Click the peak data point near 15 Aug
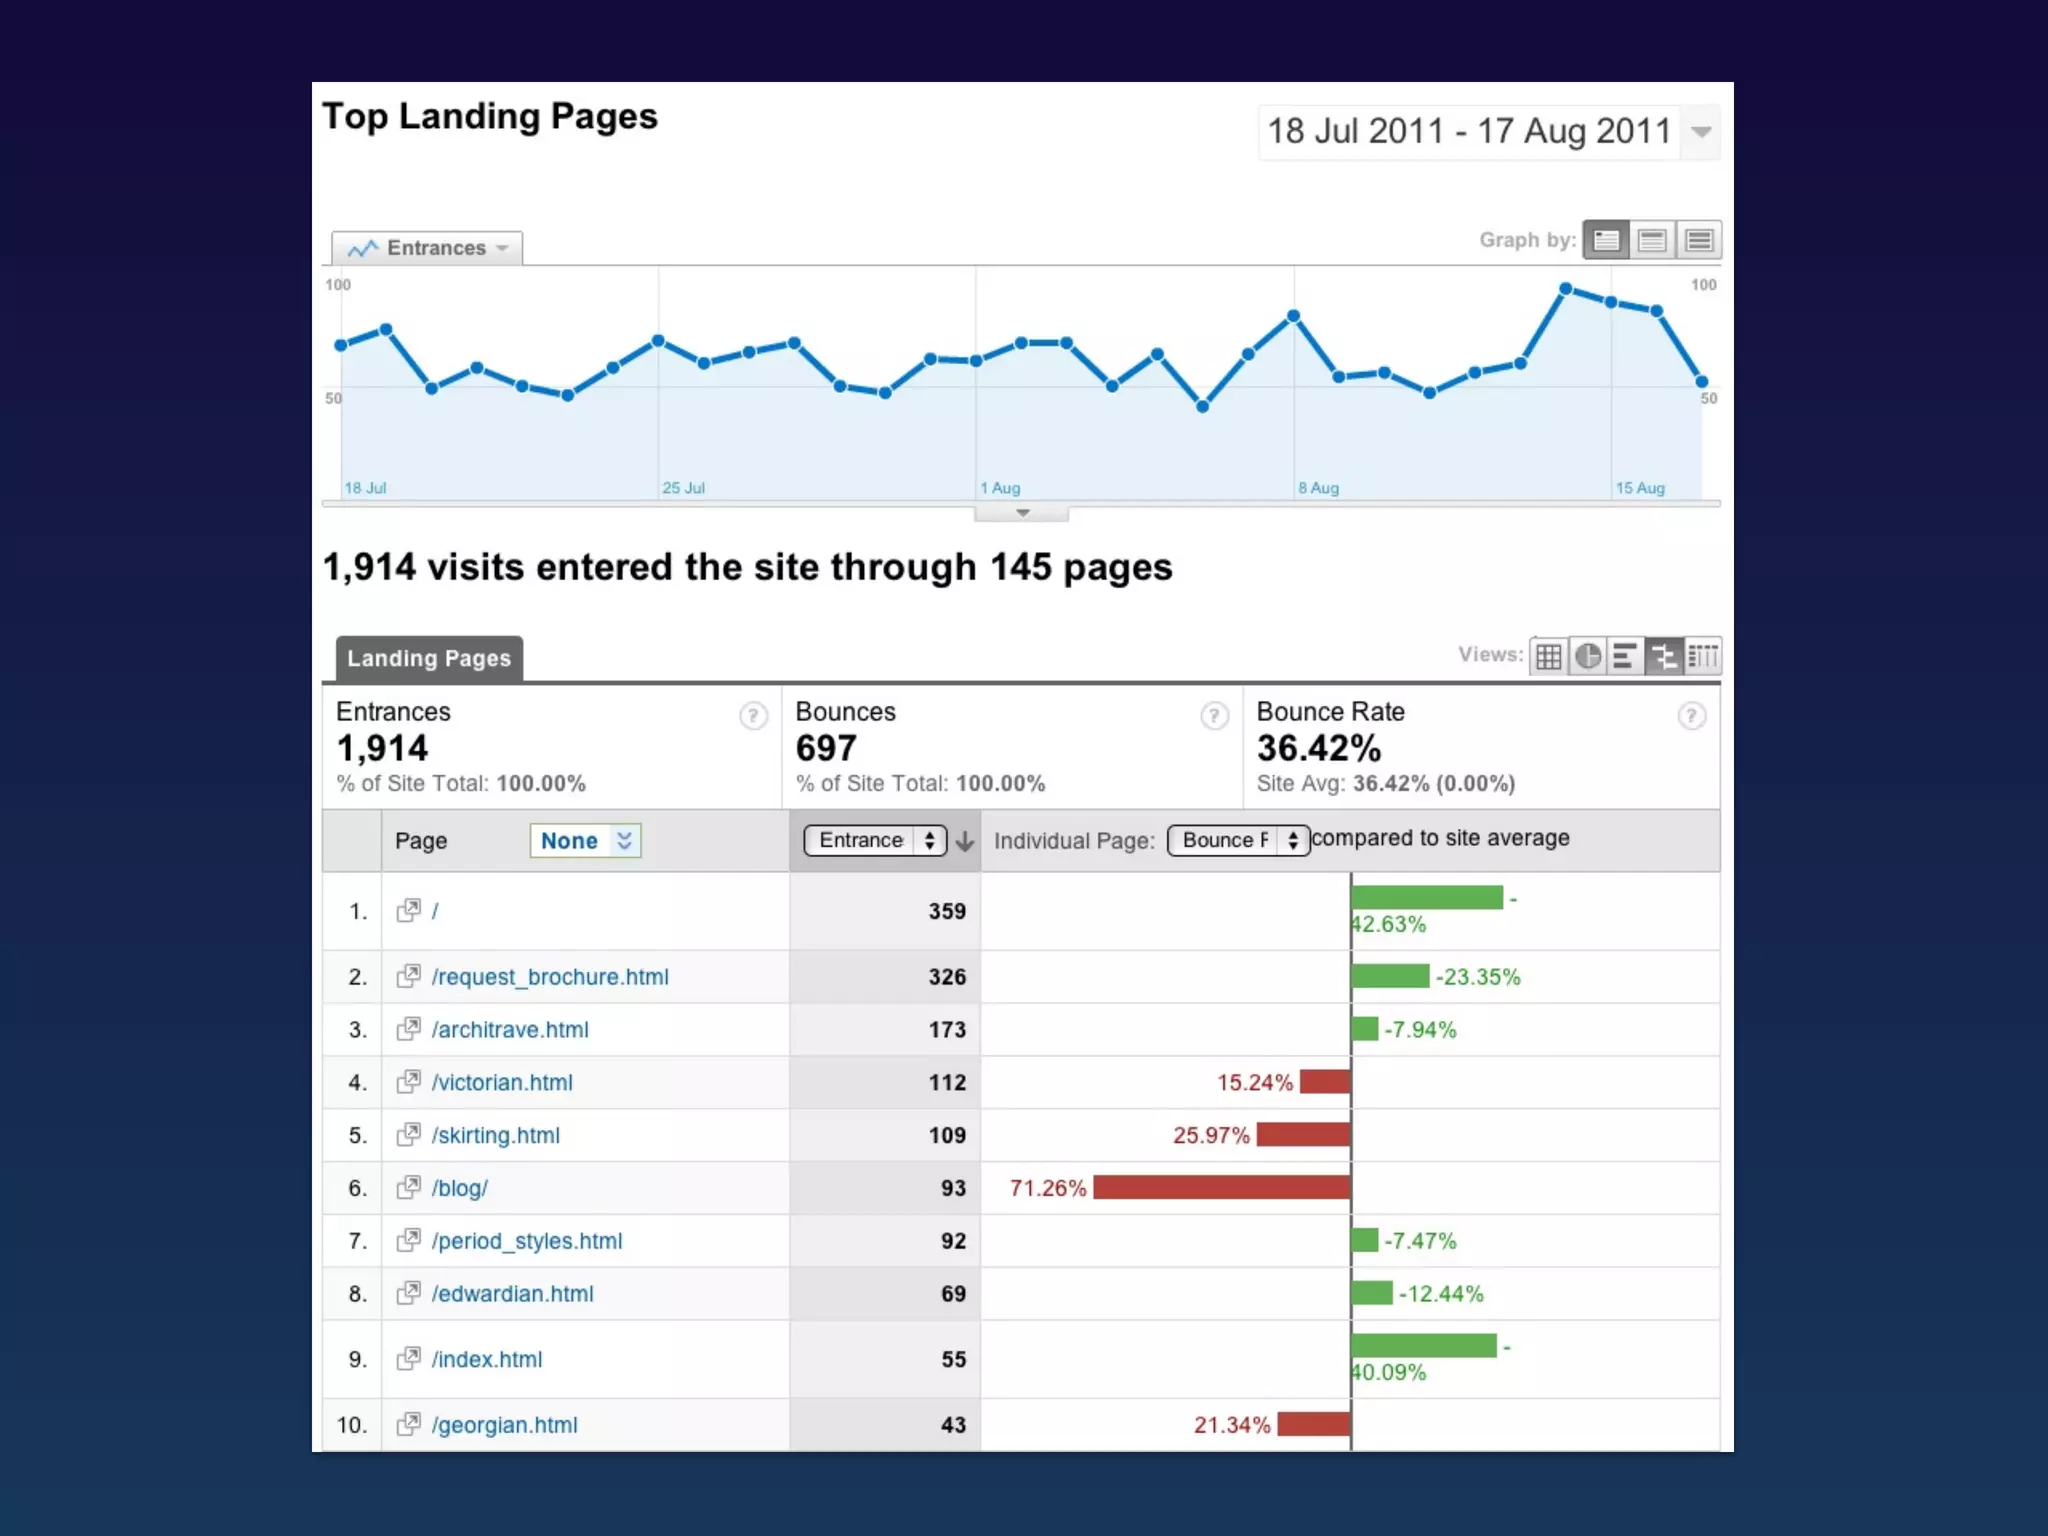The image size is (2048, 1536). (x=1566, y=289)
